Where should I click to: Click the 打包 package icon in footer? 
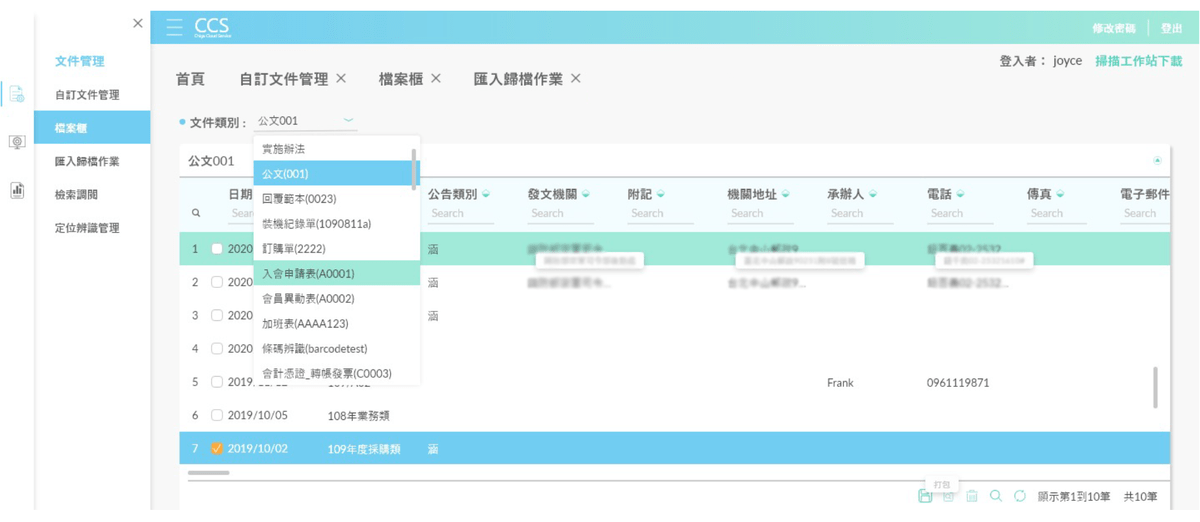click(926, 496)
